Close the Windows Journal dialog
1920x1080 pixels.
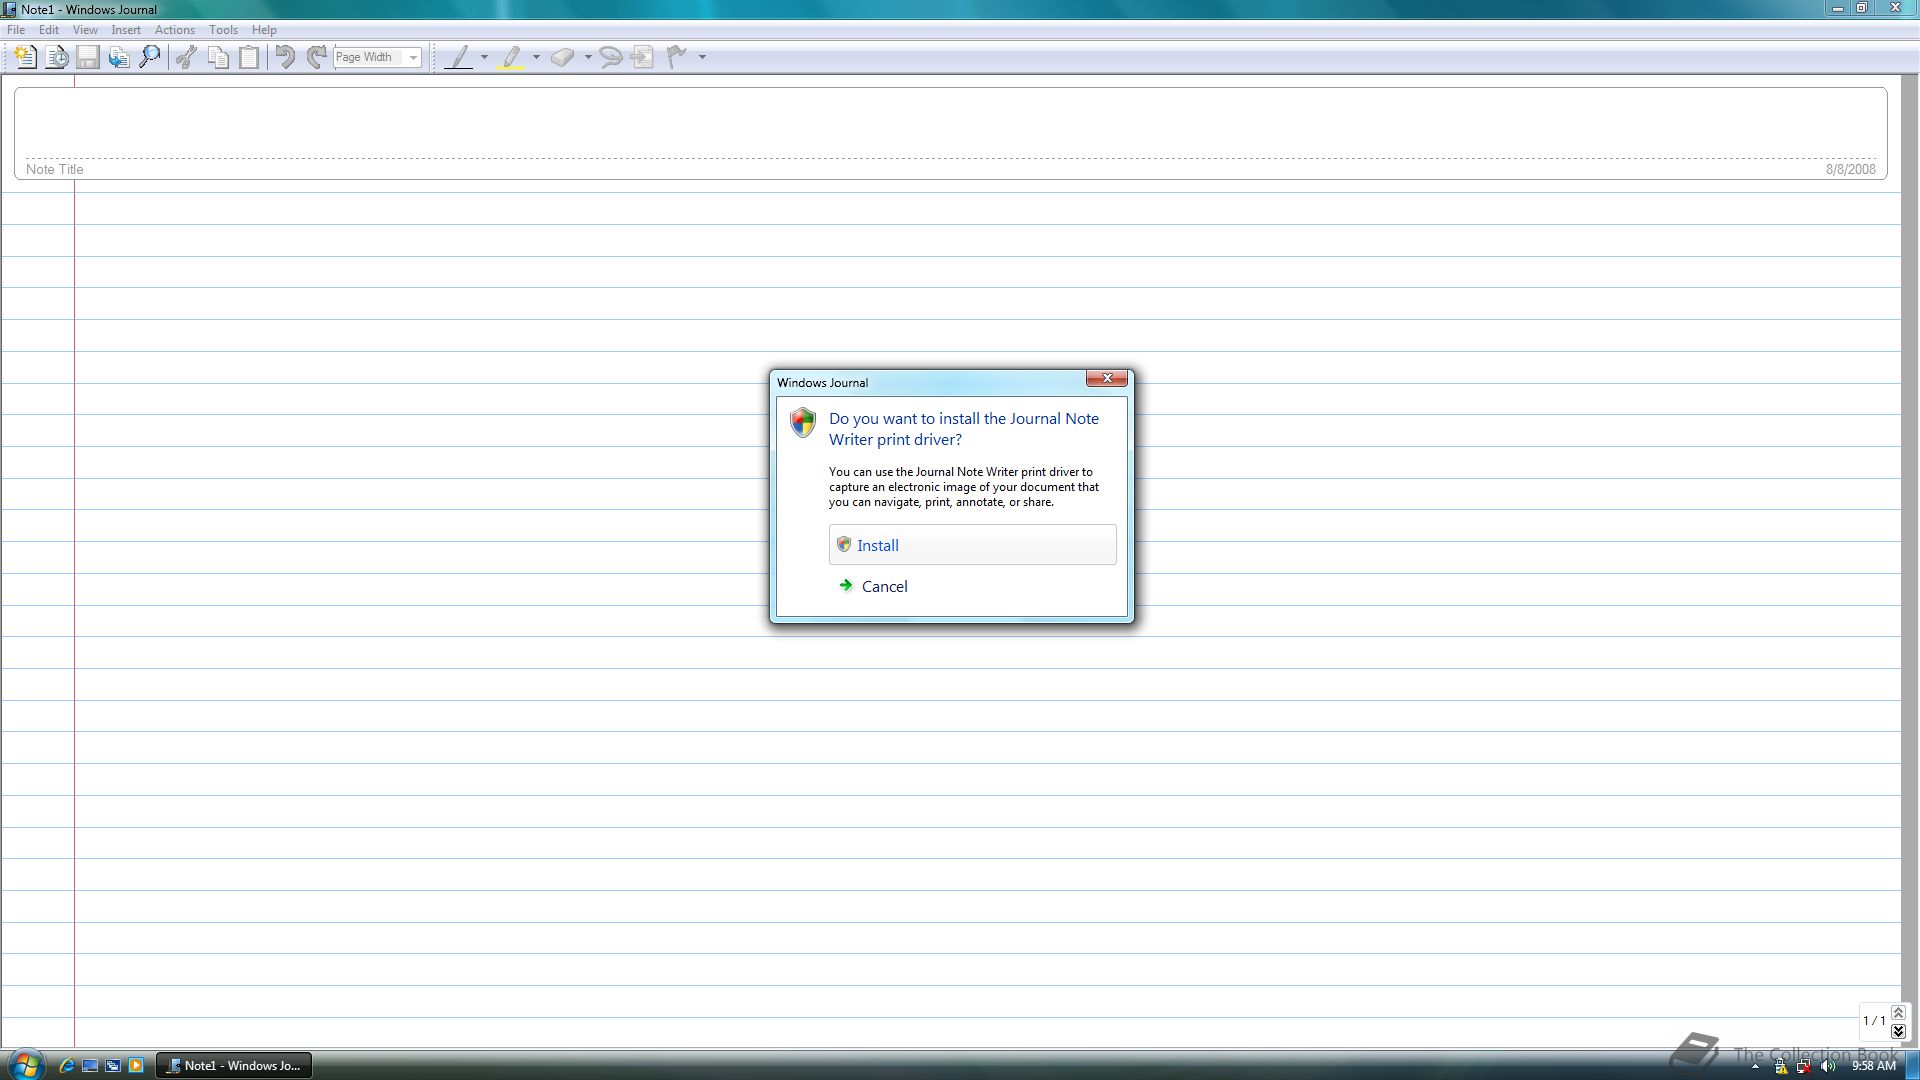tap(1107, 378)
